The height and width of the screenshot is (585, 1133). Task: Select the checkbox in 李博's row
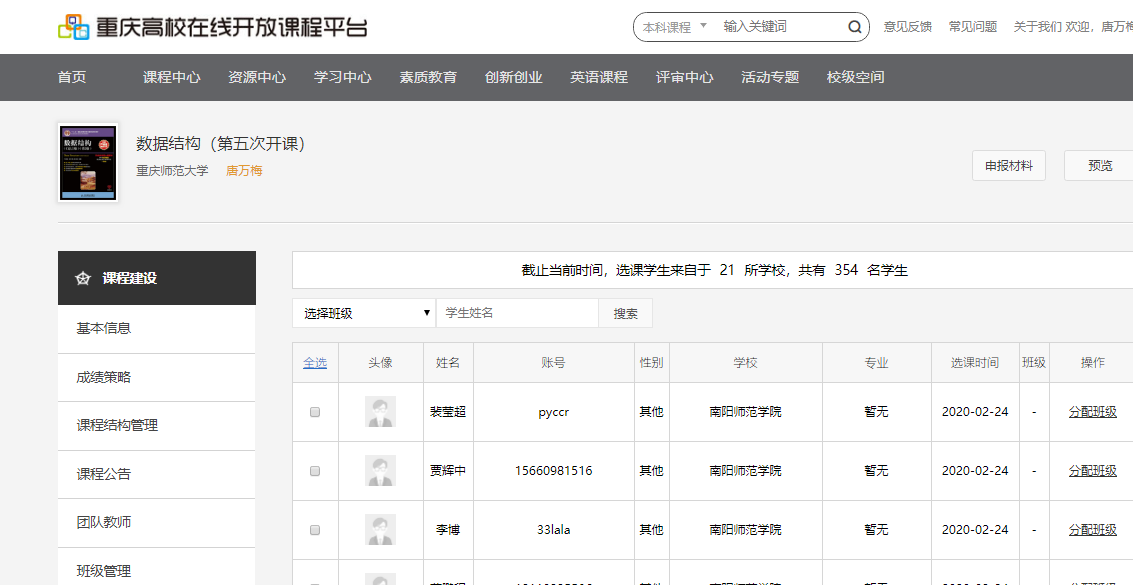click(x=315, y=530)
